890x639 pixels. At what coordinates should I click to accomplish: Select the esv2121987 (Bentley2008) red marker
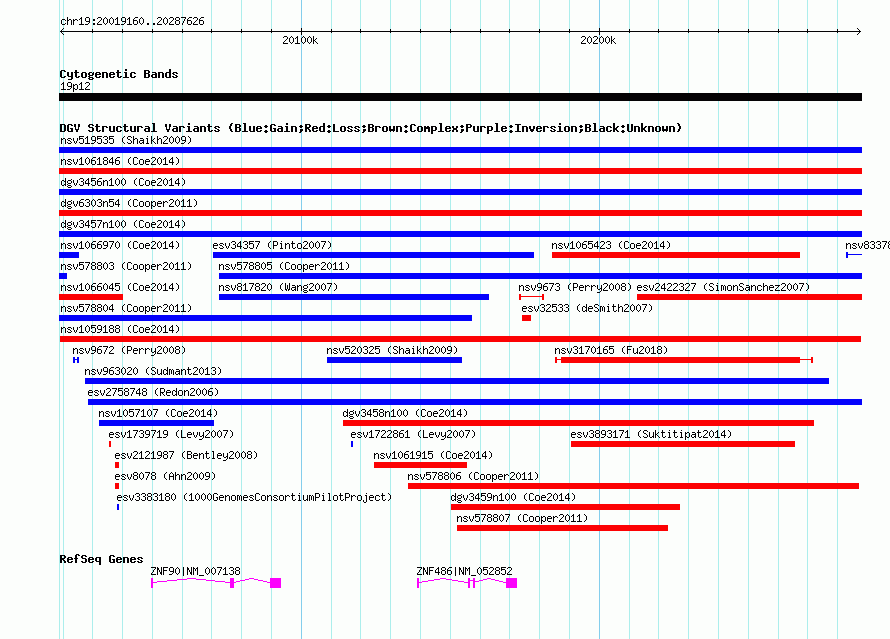click(117, 465)
